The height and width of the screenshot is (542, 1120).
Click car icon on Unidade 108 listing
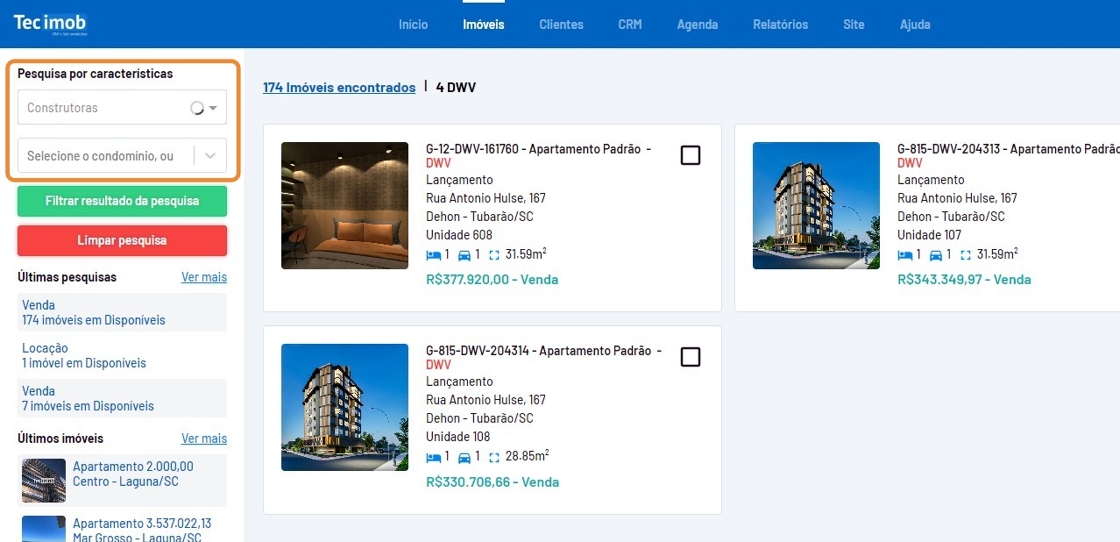(464, 457)
